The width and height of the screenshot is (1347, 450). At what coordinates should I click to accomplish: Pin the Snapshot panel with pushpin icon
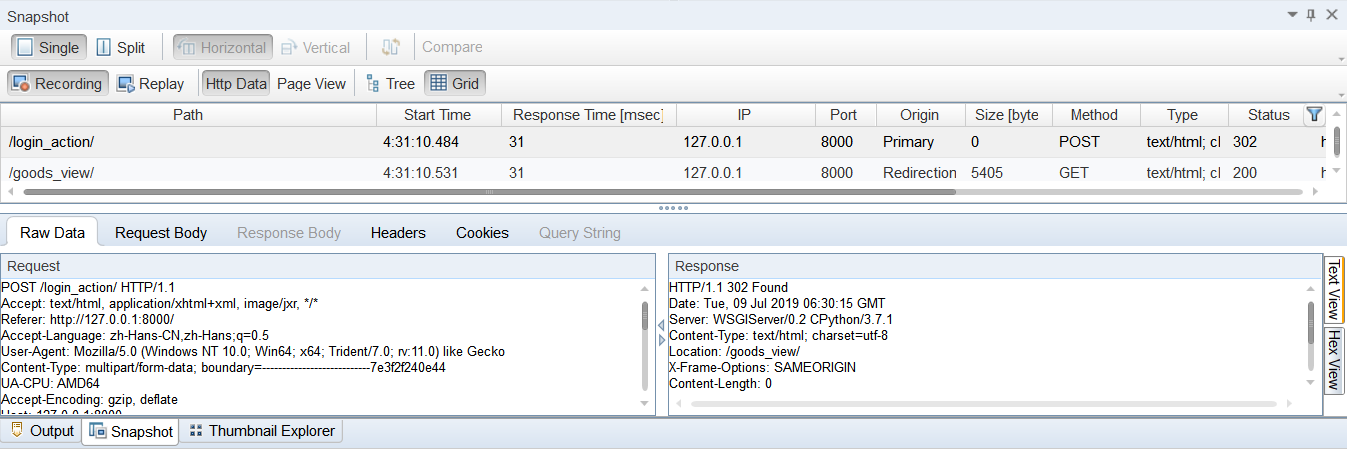pos(1311,15)
